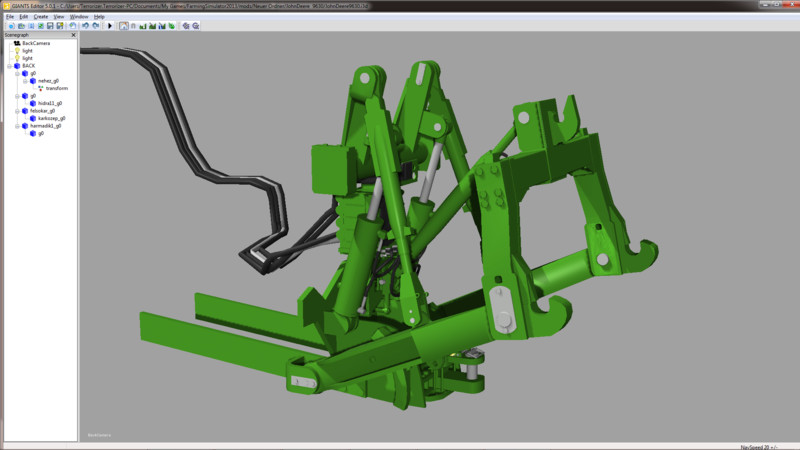
Task: Toggle the highlighted house-shaped toolbar icon
Action: pos(123,26)
